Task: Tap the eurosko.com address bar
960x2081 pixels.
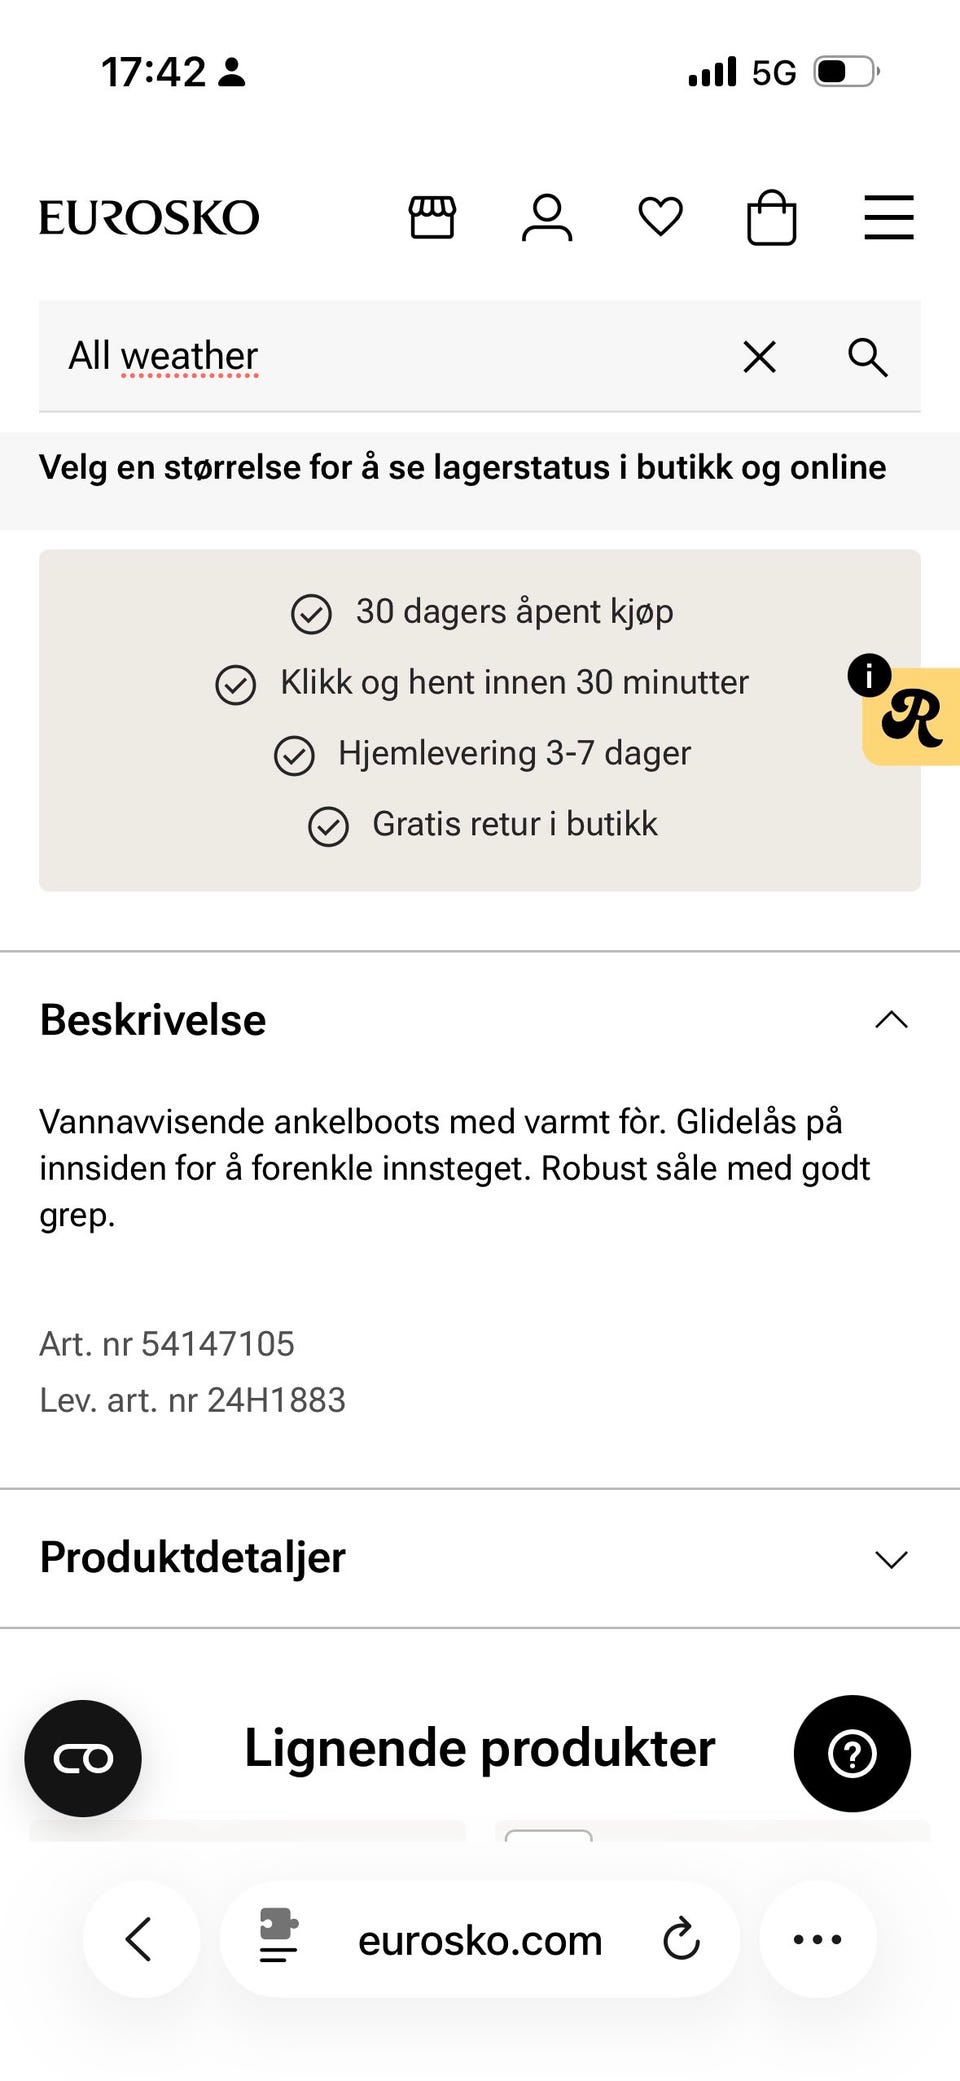Action: [478, 1938]
